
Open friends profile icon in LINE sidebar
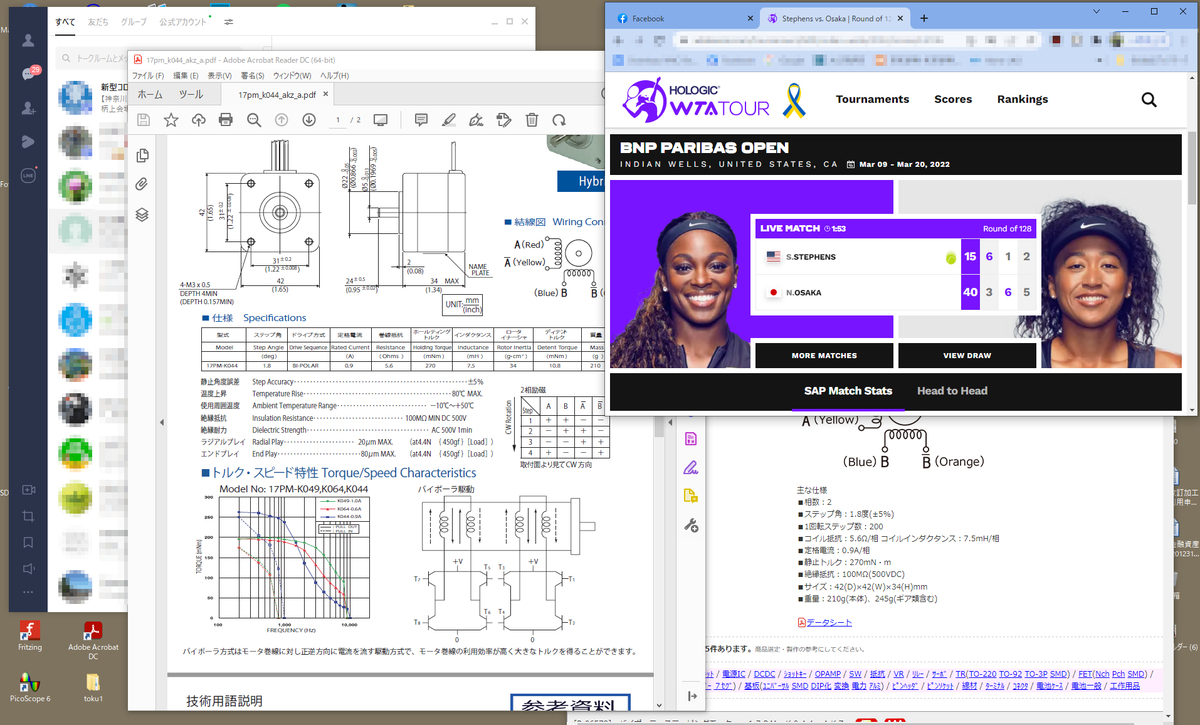tap(28, 40)
